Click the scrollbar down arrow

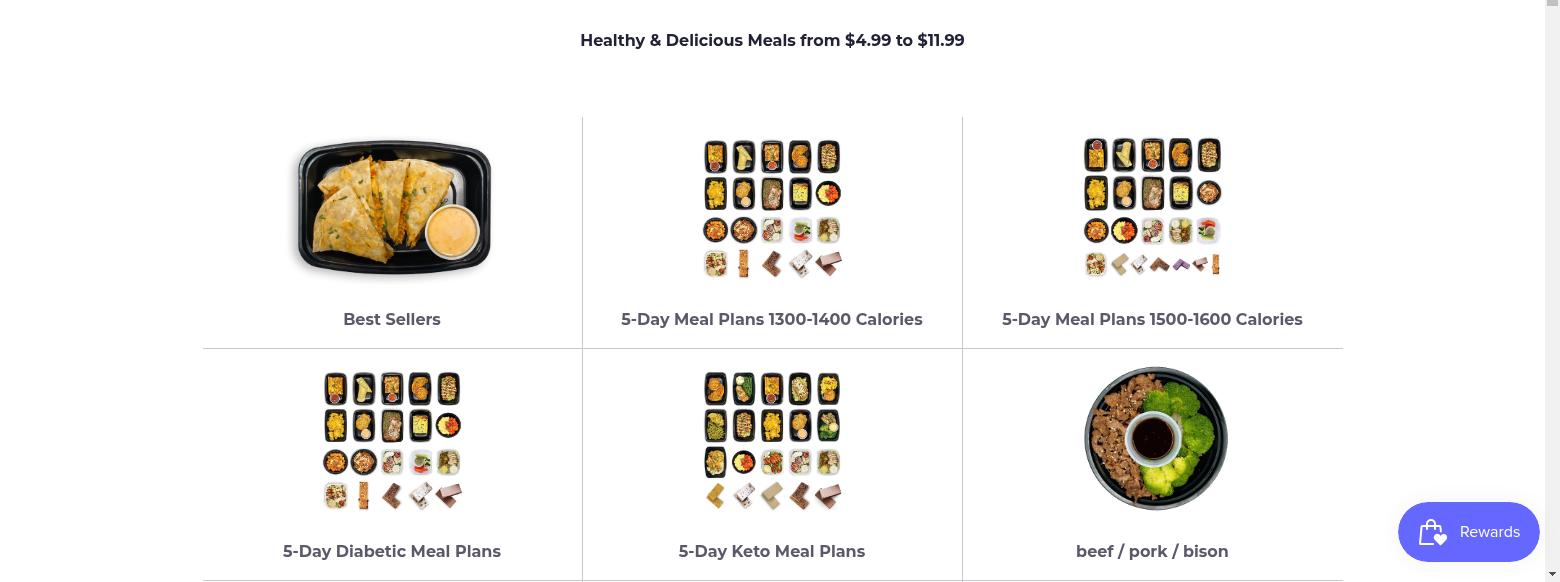[x=1553, y=575]
